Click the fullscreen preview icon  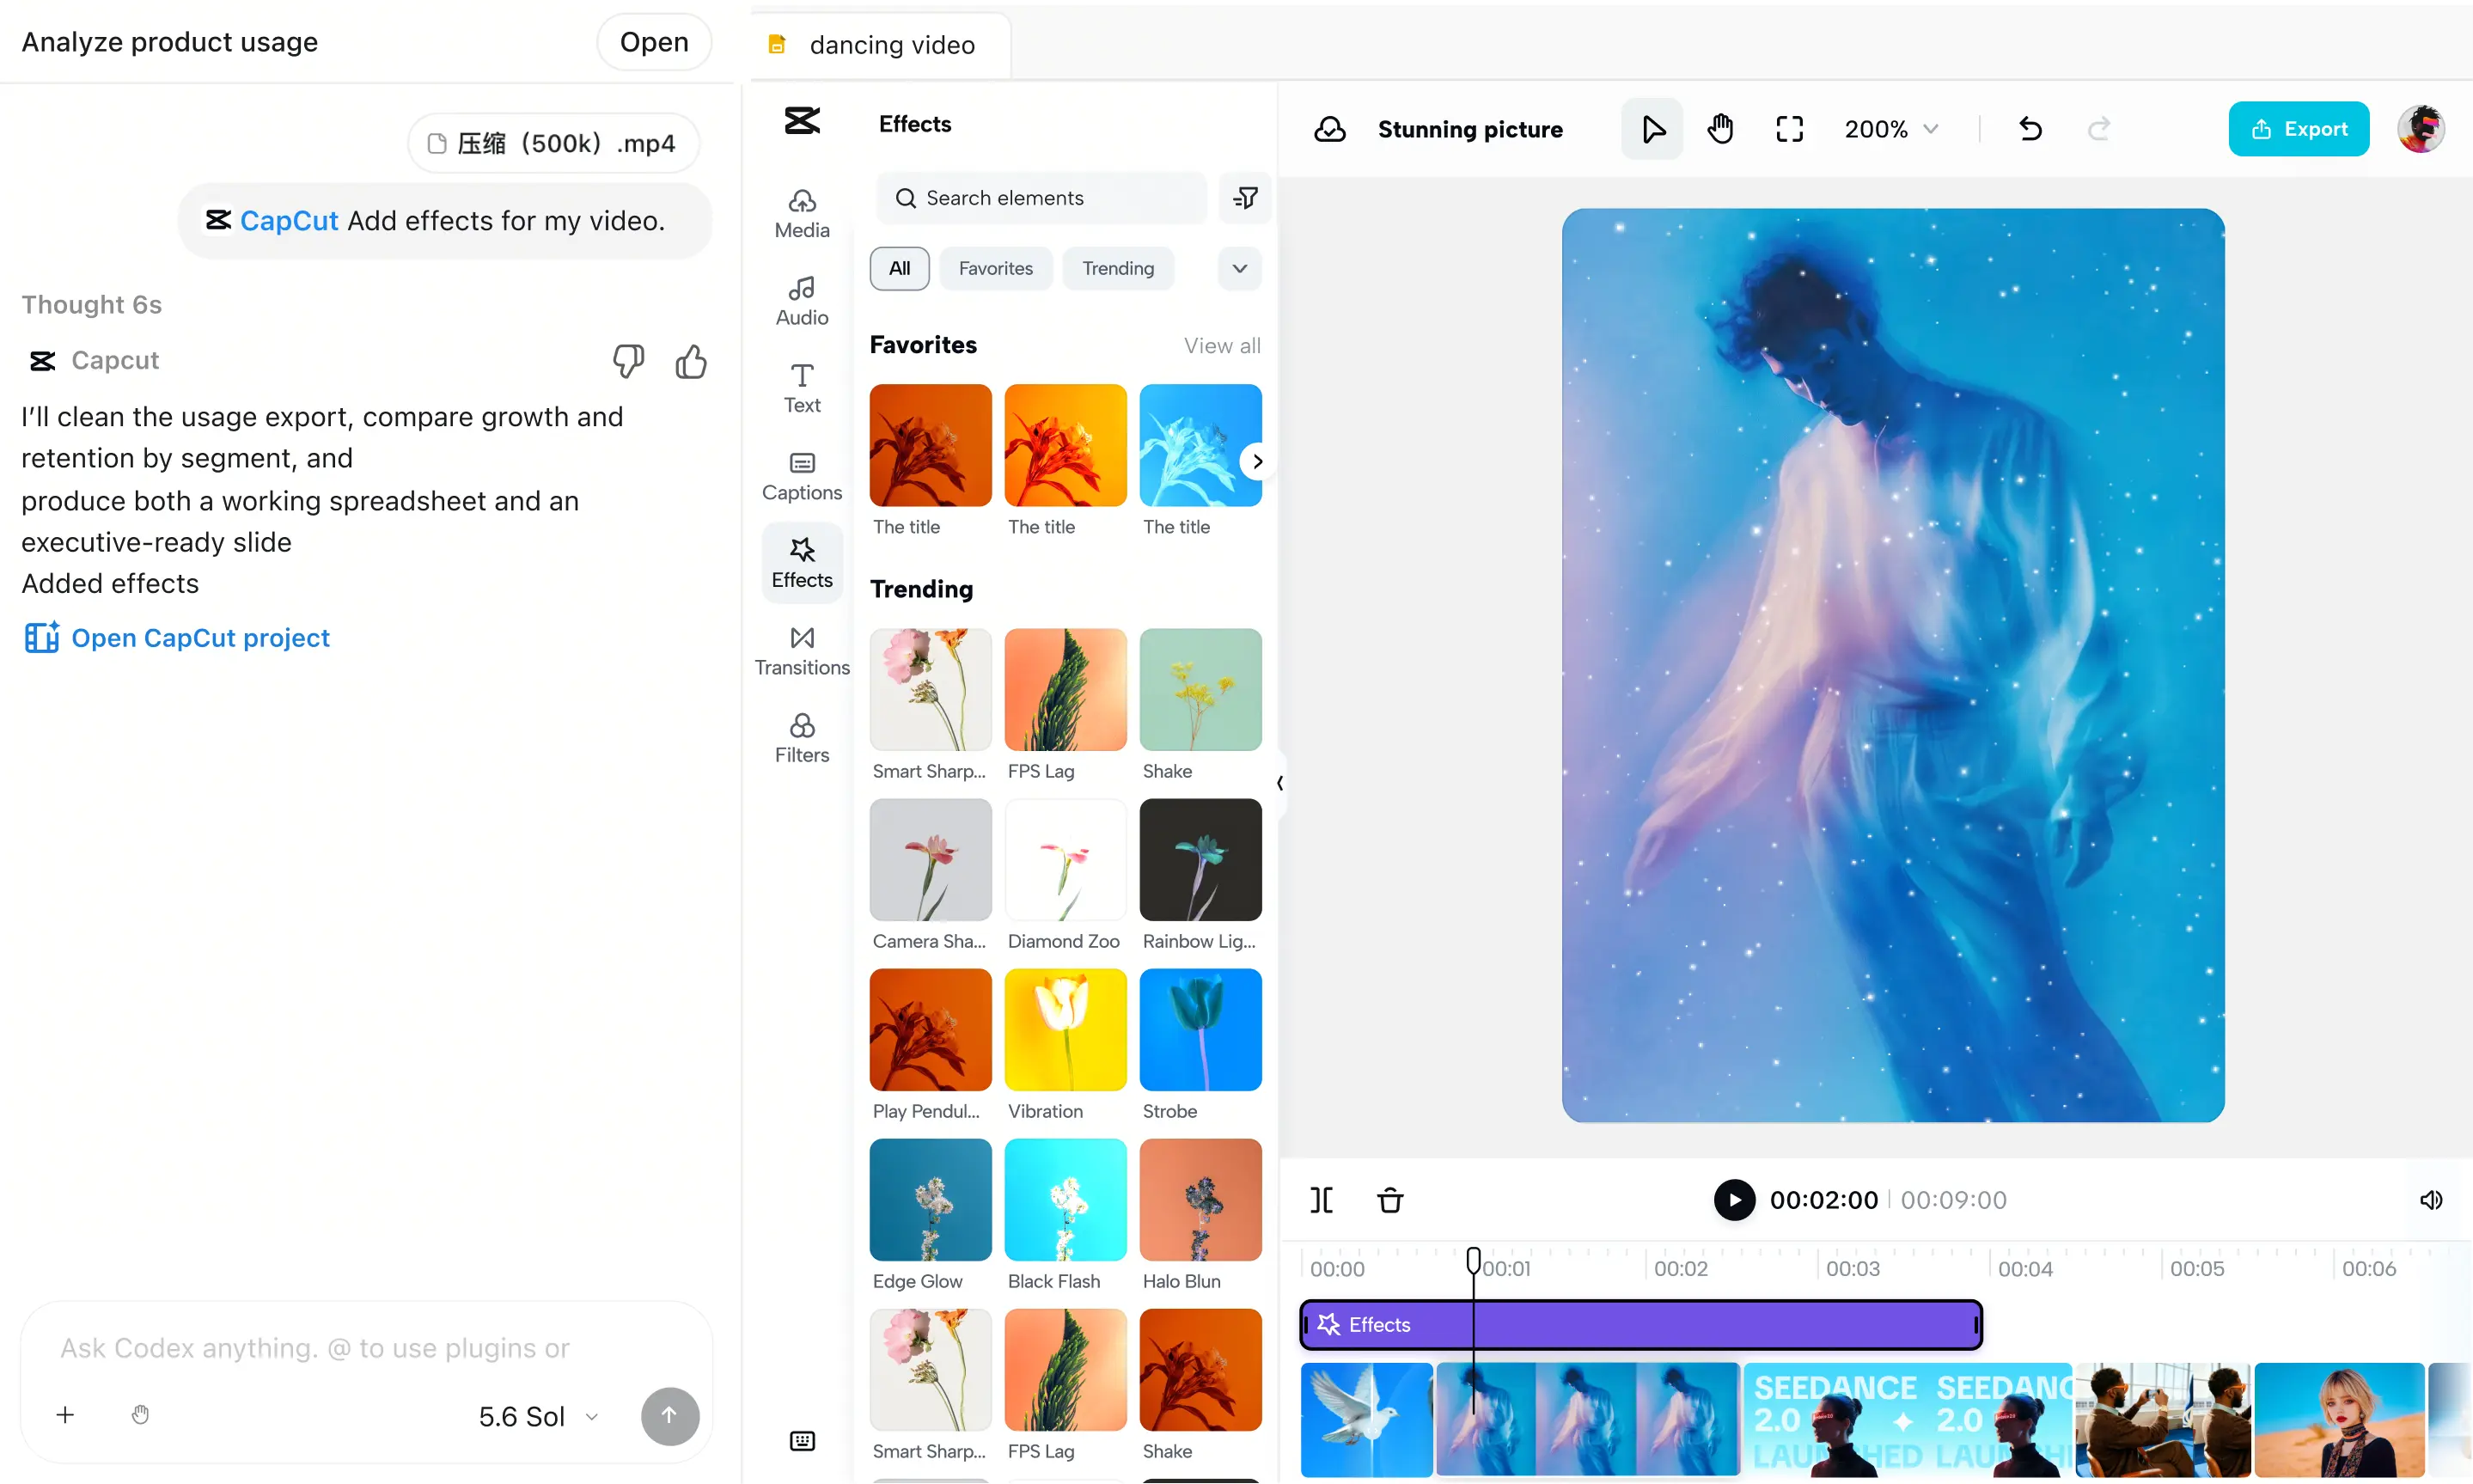pyautogui.click(x=1790, y=129)
